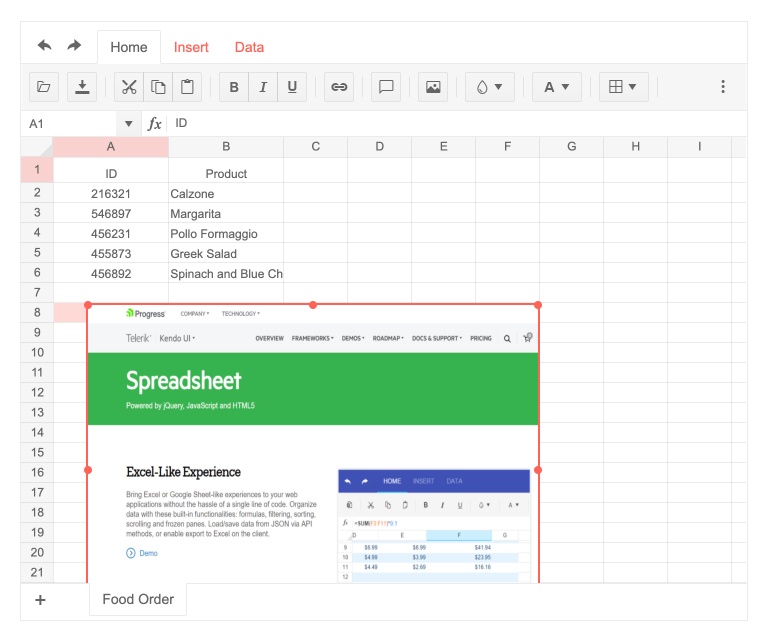Viewport: 770px width, 641px height.
Task: Click the green Spreadsheet banner in image
Action: (x=313, y=389)
